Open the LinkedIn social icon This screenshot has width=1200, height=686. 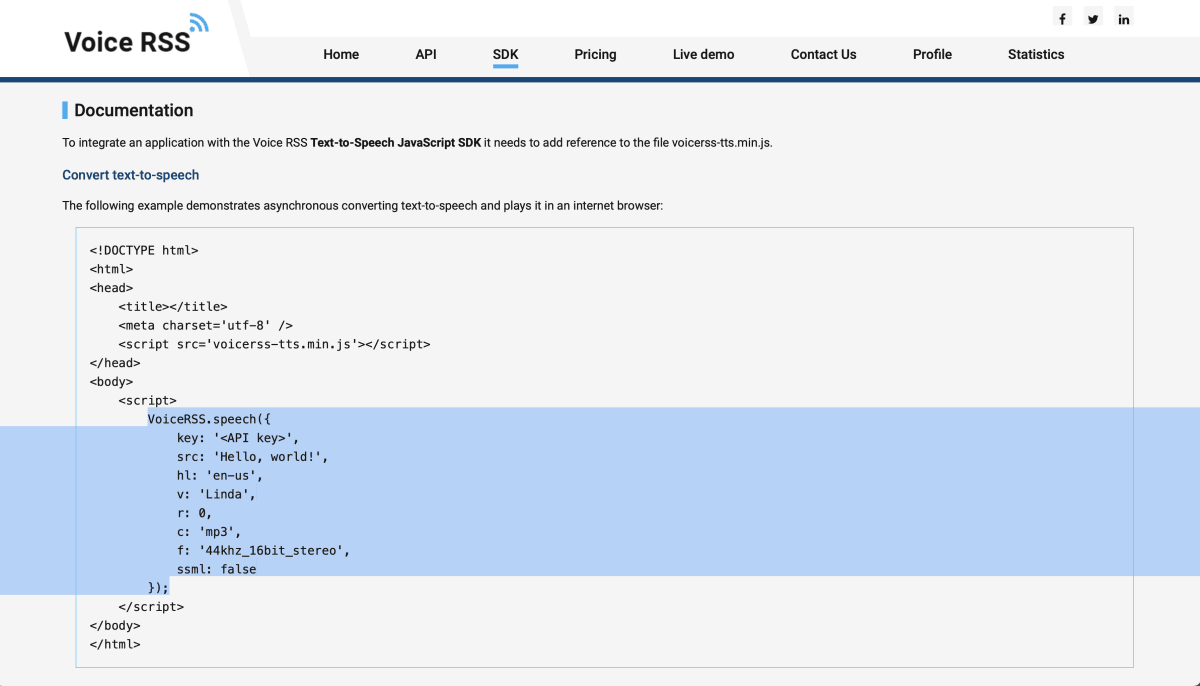[1124, 18]
